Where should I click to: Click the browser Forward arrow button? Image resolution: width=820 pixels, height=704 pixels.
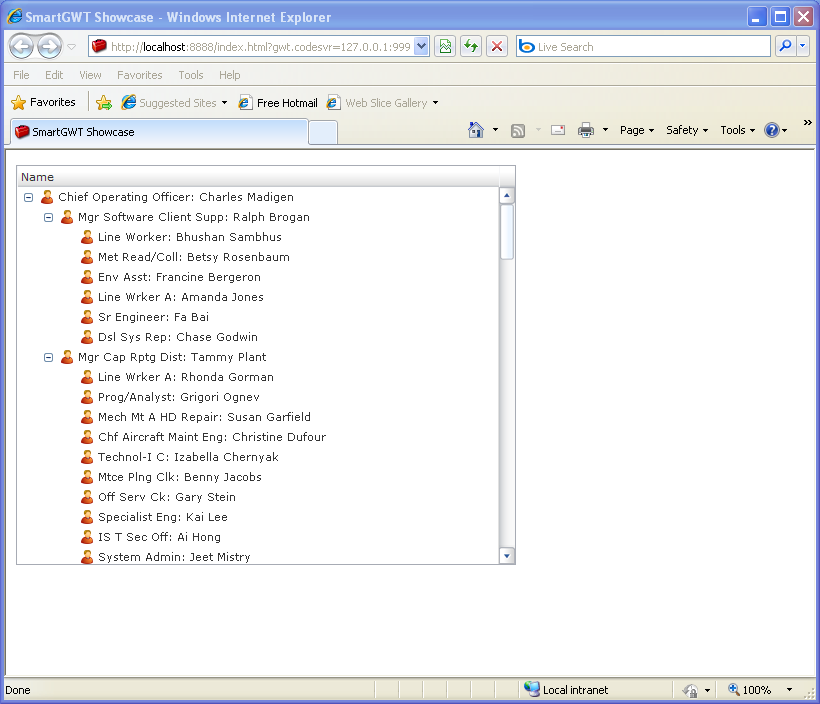(x=50, y=47)
